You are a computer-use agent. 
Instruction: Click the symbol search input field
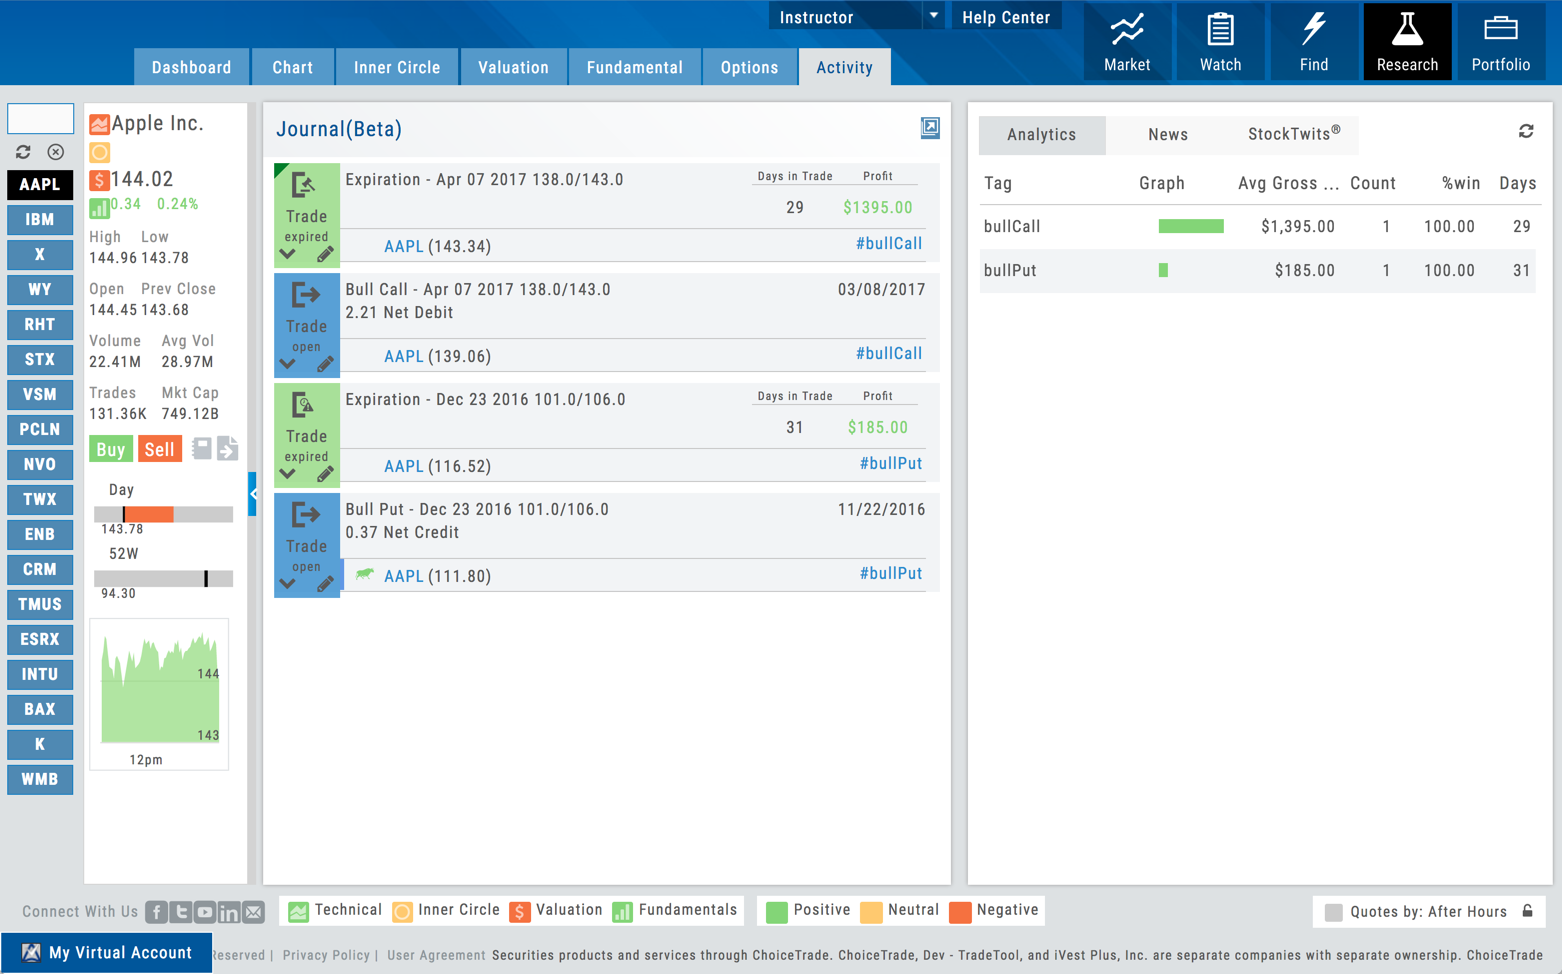coord(40,118)
